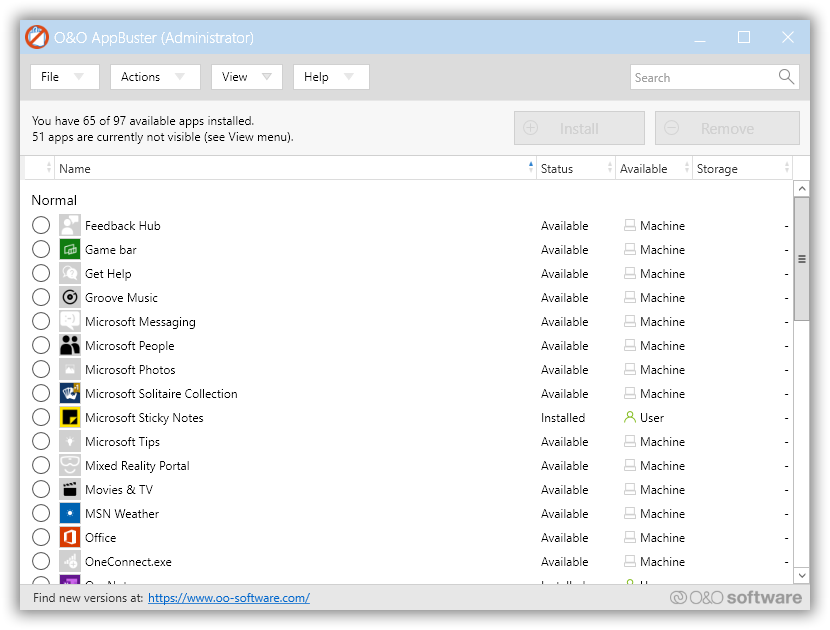The image size is (830, 630).
Task: Click the Microsoft Messaging app name
Action: pyautogui.click(x=140, y=322)
